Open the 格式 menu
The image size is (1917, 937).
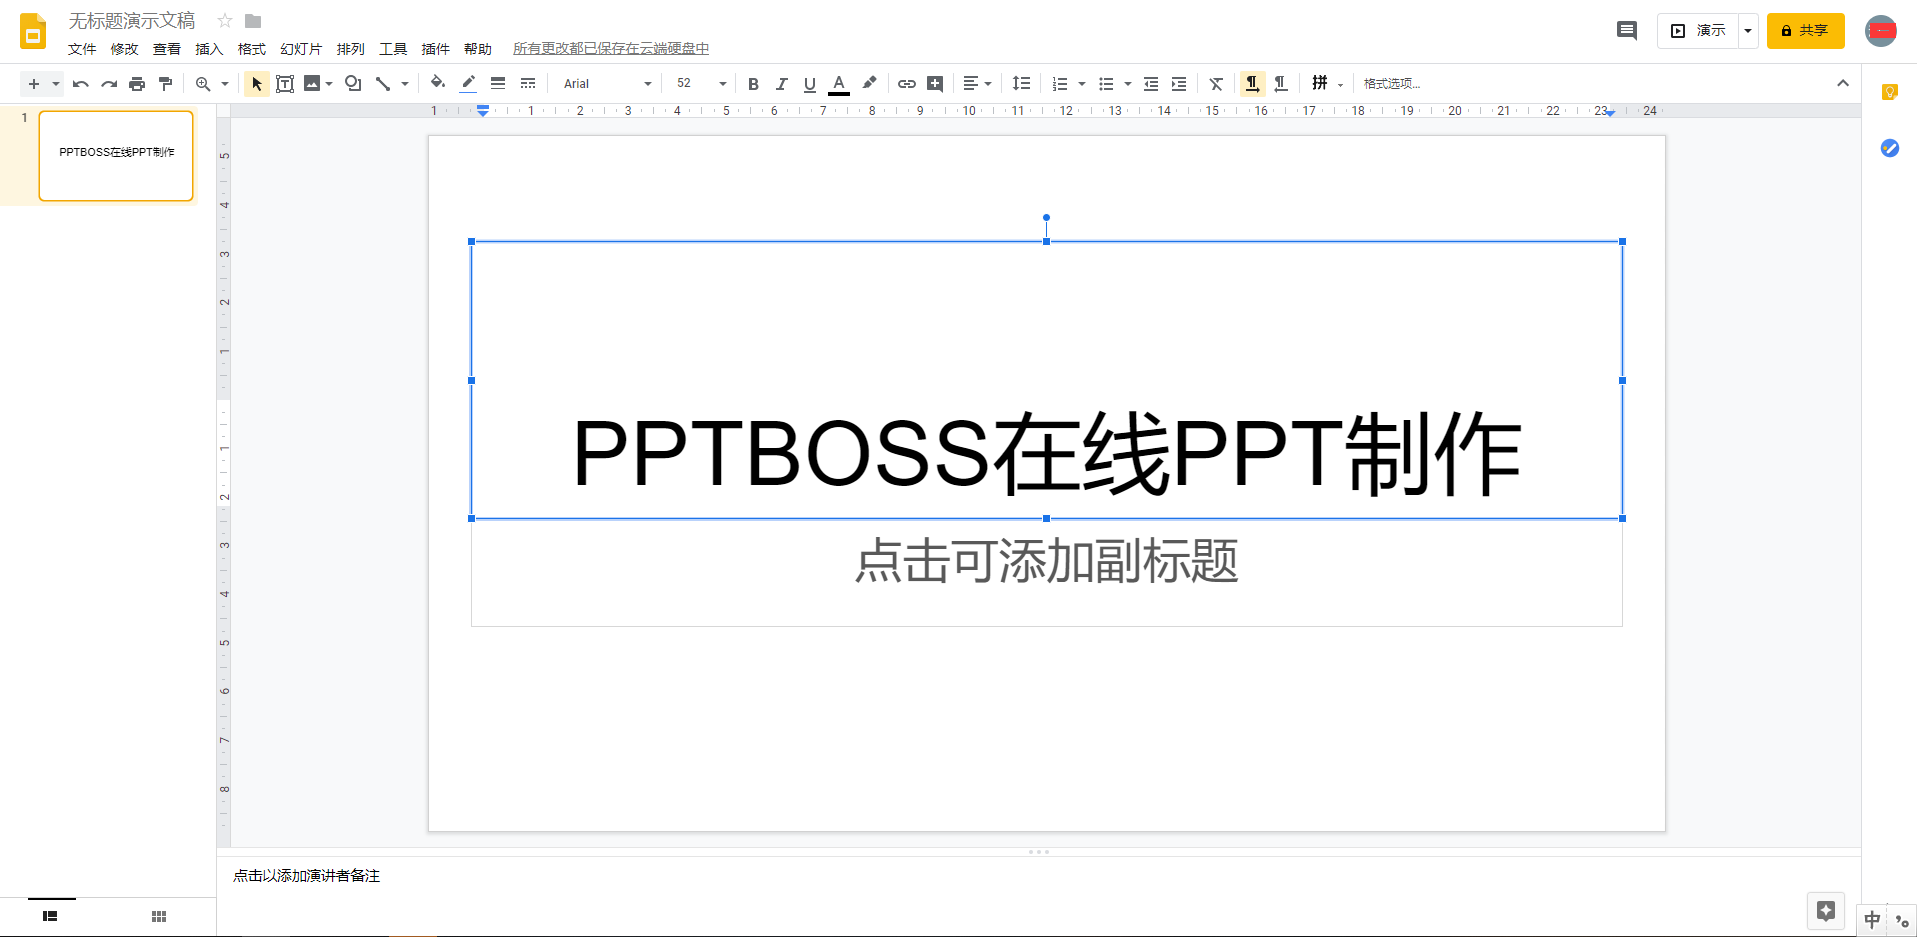click(252, 49)
